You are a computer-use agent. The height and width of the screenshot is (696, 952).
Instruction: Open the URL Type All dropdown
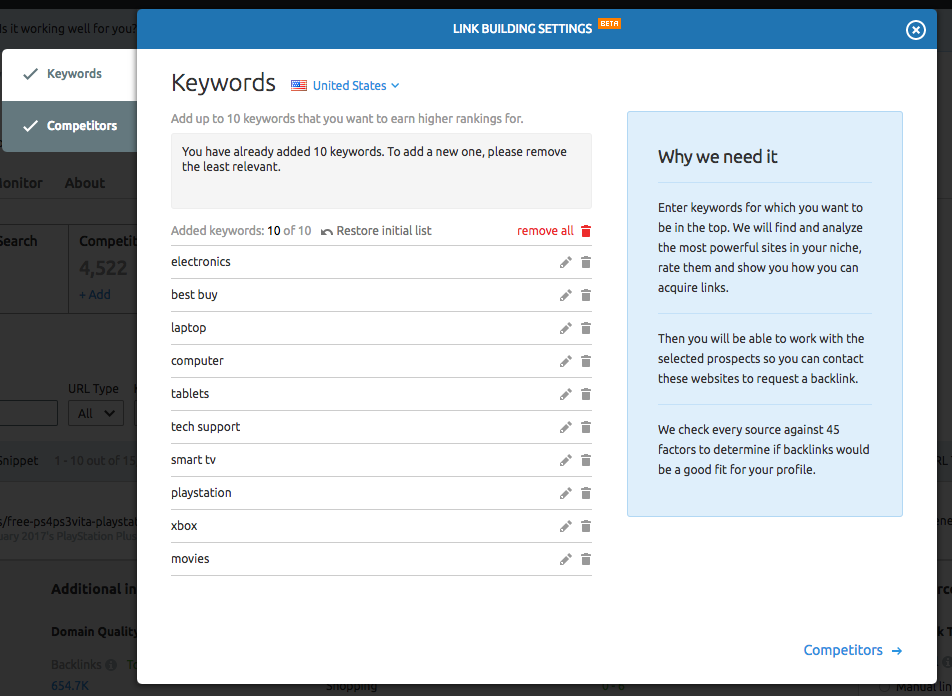pos(96,414)
